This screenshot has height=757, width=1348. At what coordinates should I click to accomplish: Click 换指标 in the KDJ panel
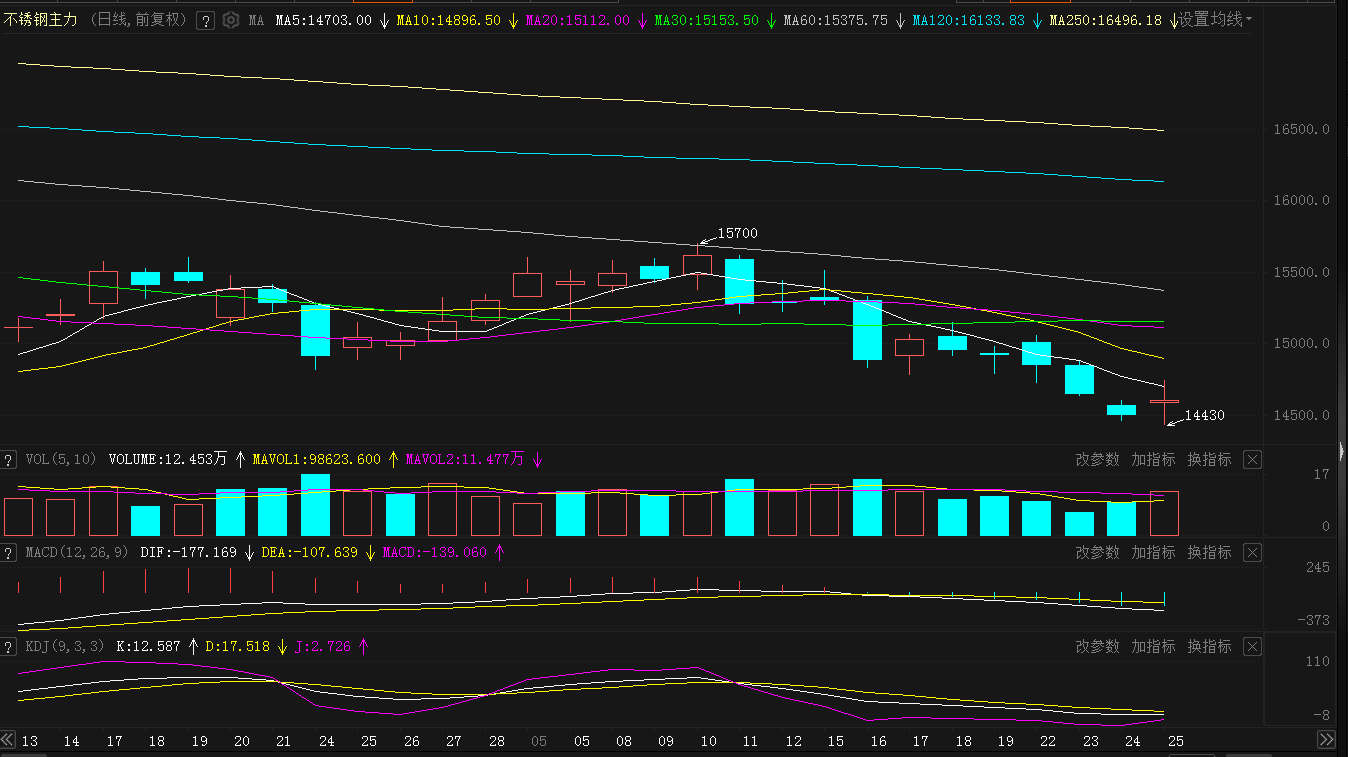(1209, 647)
